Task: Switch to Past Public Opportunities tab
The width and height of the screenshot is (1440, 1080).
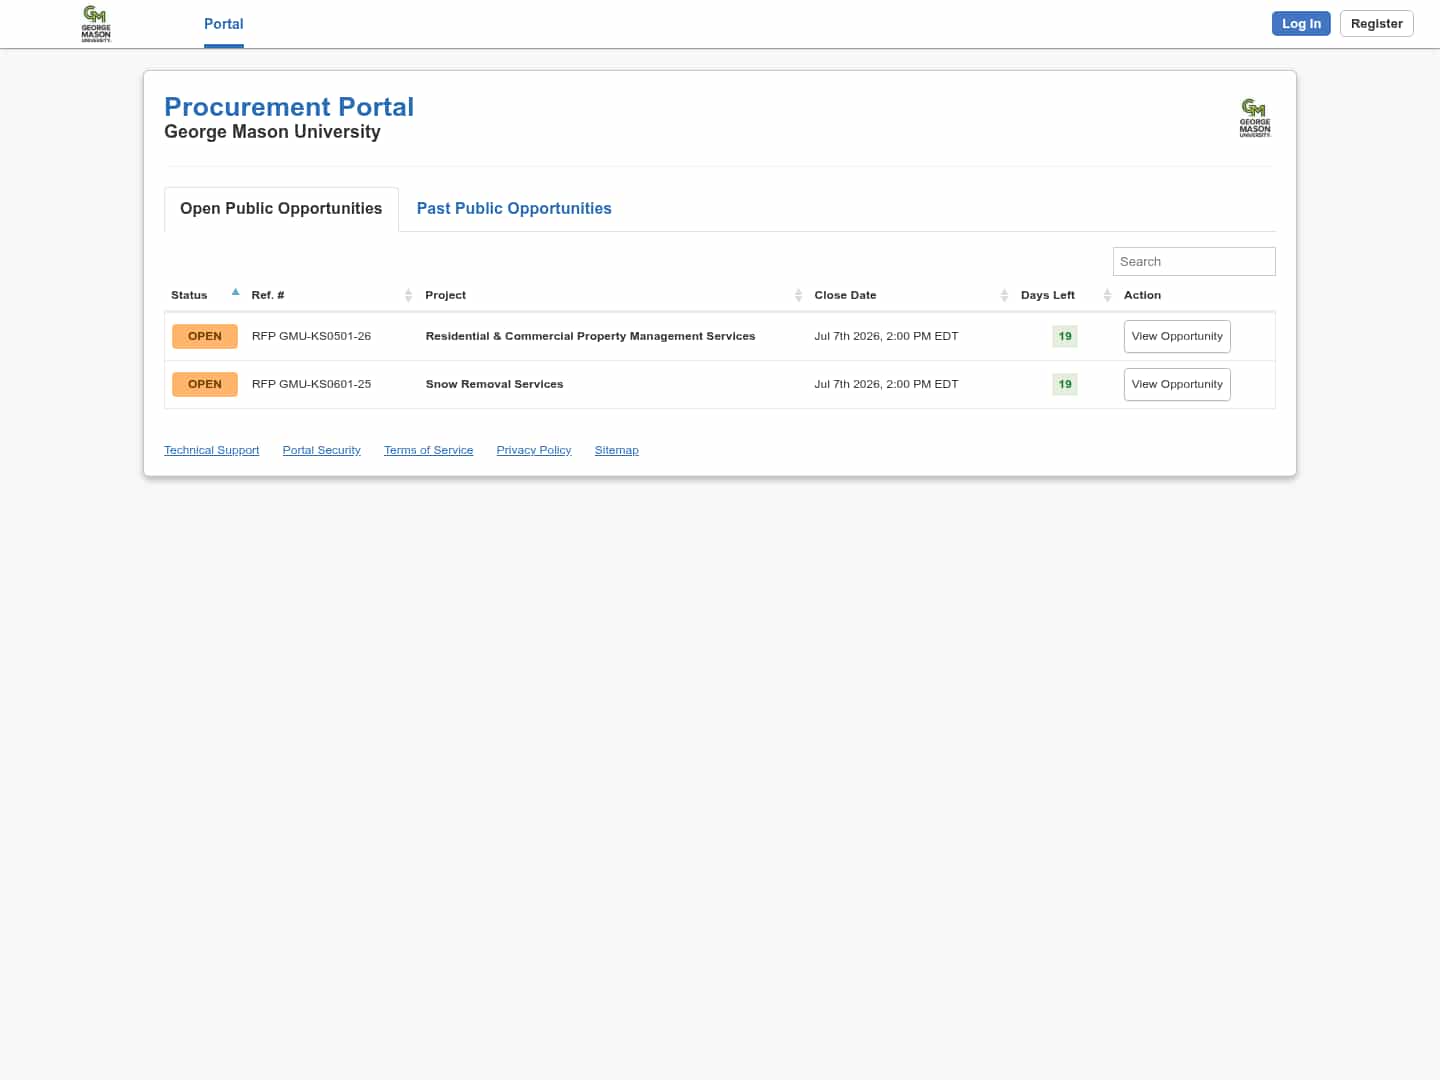Action: [514, 209]
